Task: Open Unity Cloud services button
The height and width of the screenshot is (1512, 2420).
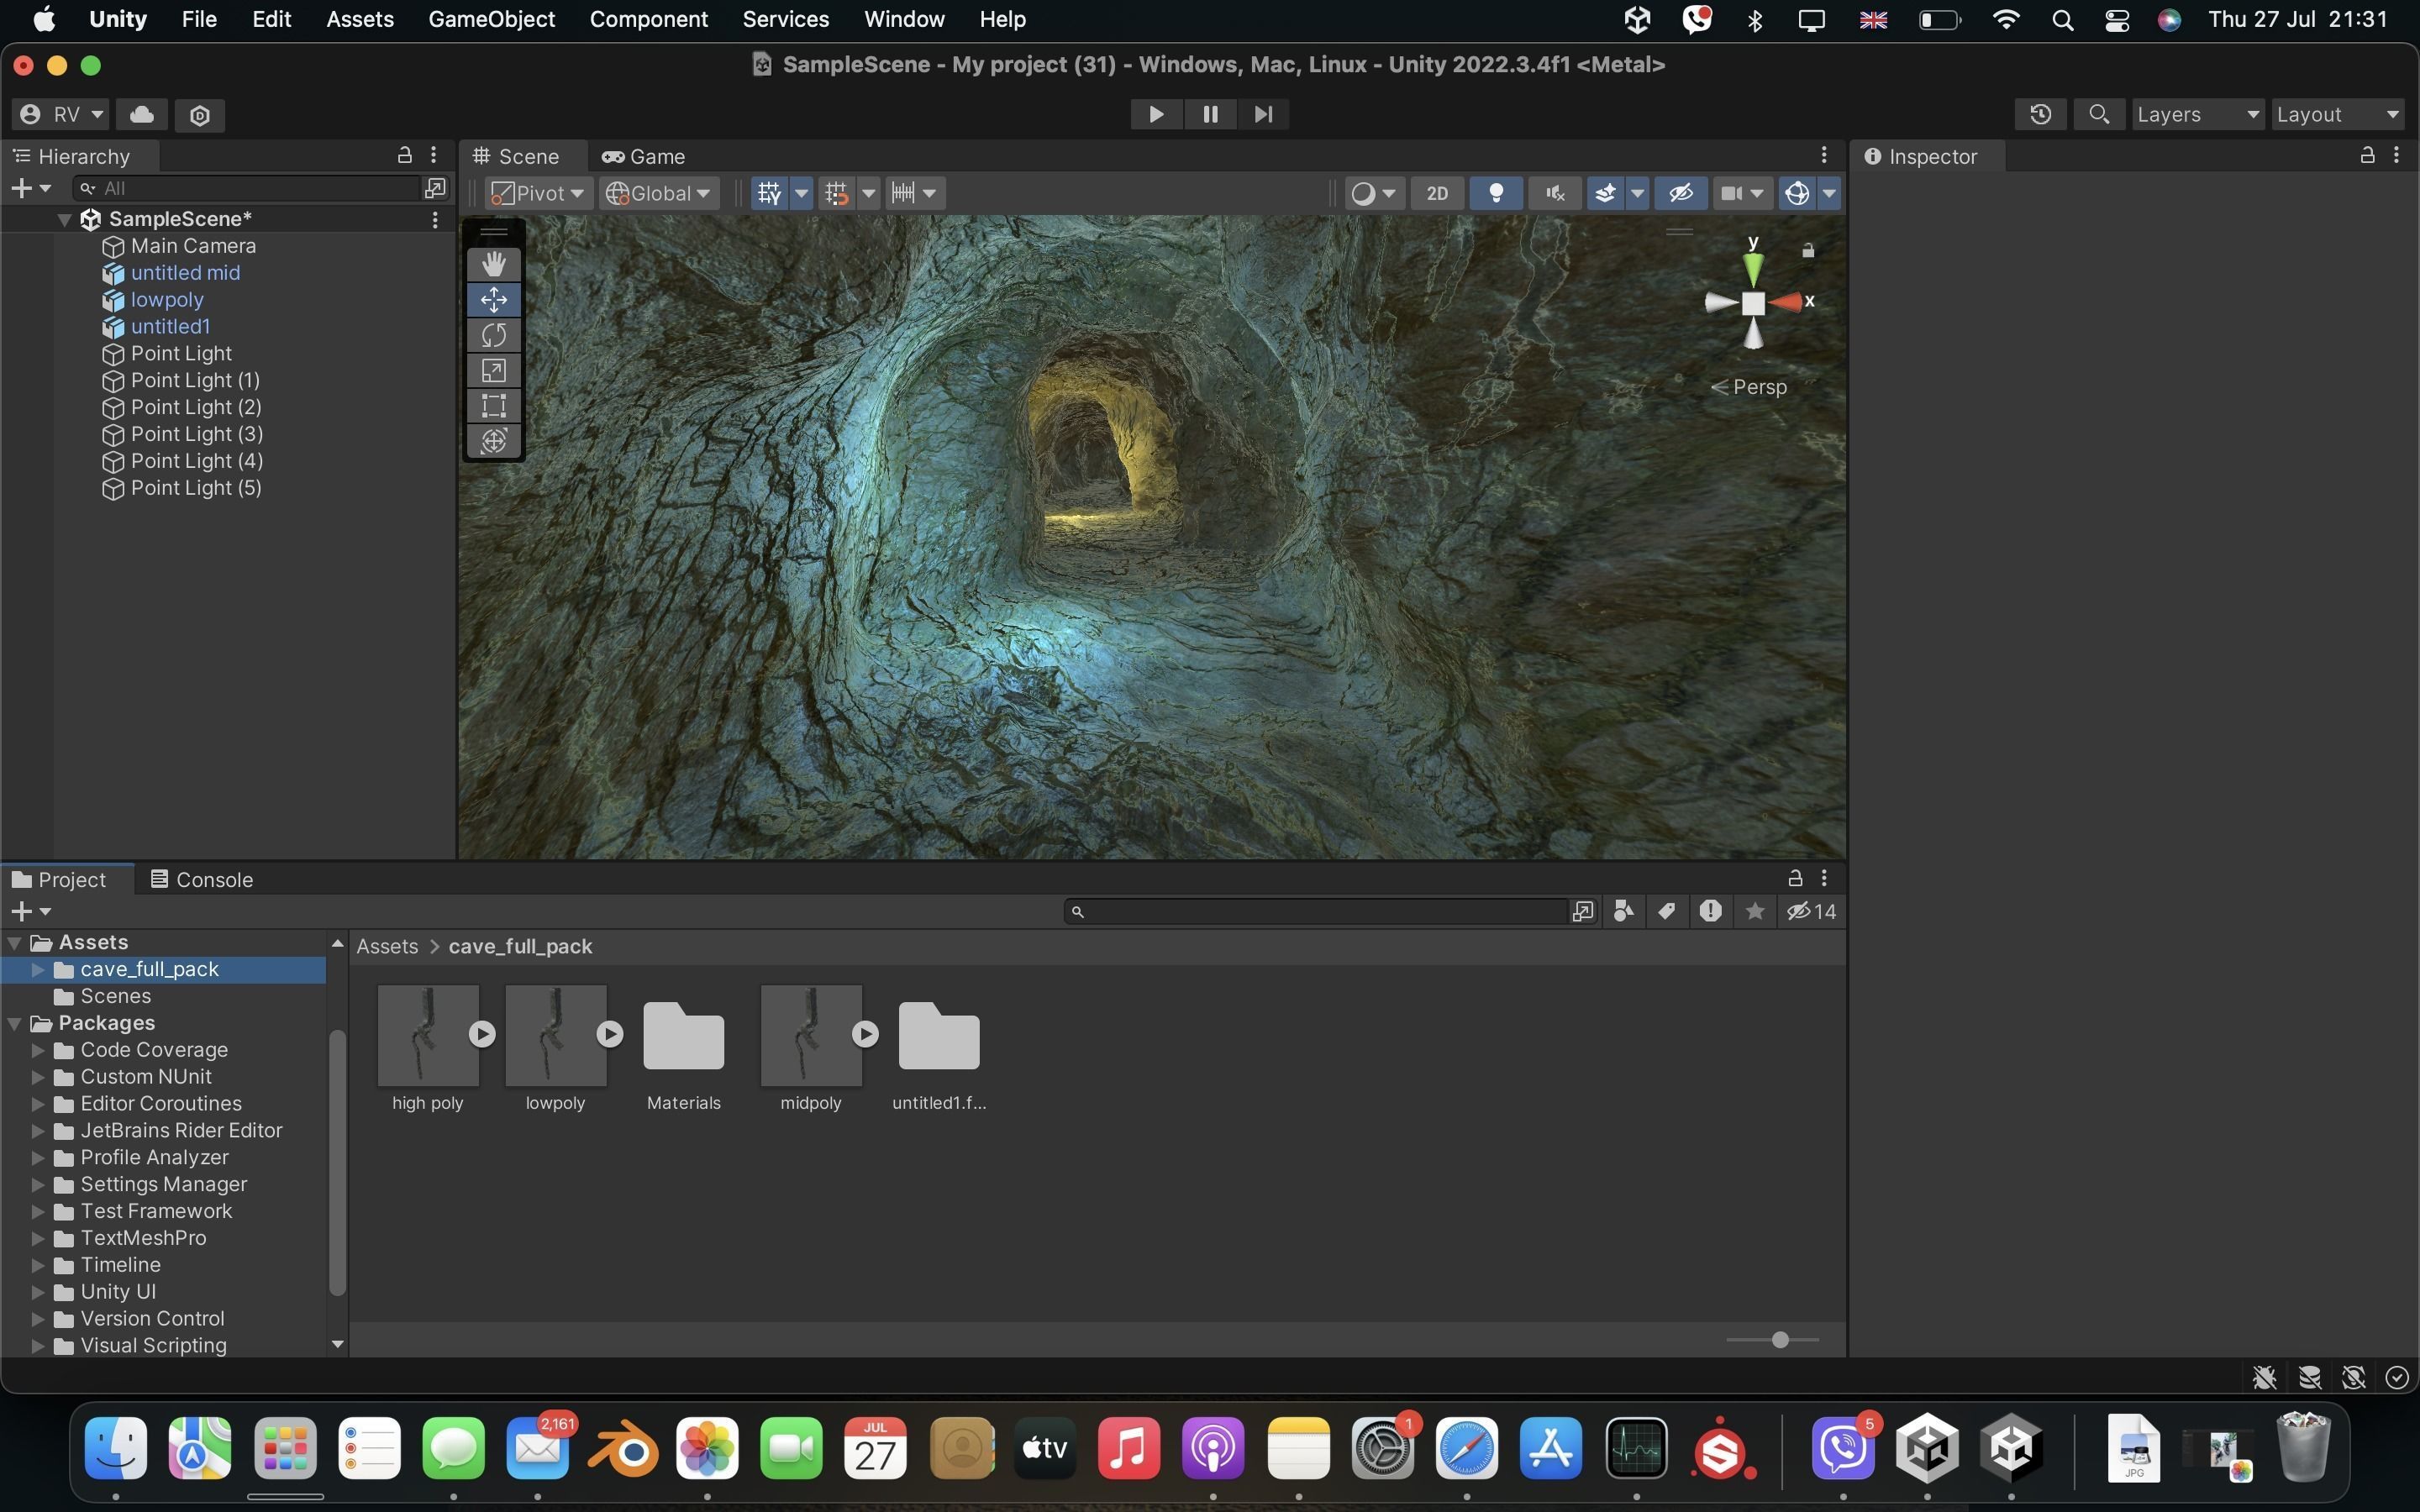Action: (142, 114)
